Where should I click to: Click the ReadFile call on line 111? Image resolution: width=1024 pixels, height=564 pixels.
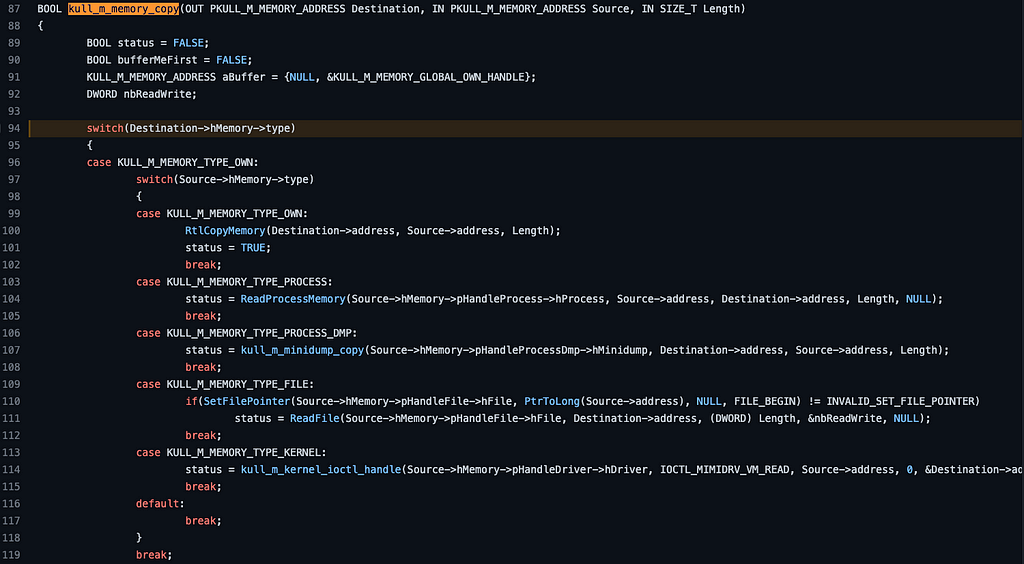coord(315,418)
